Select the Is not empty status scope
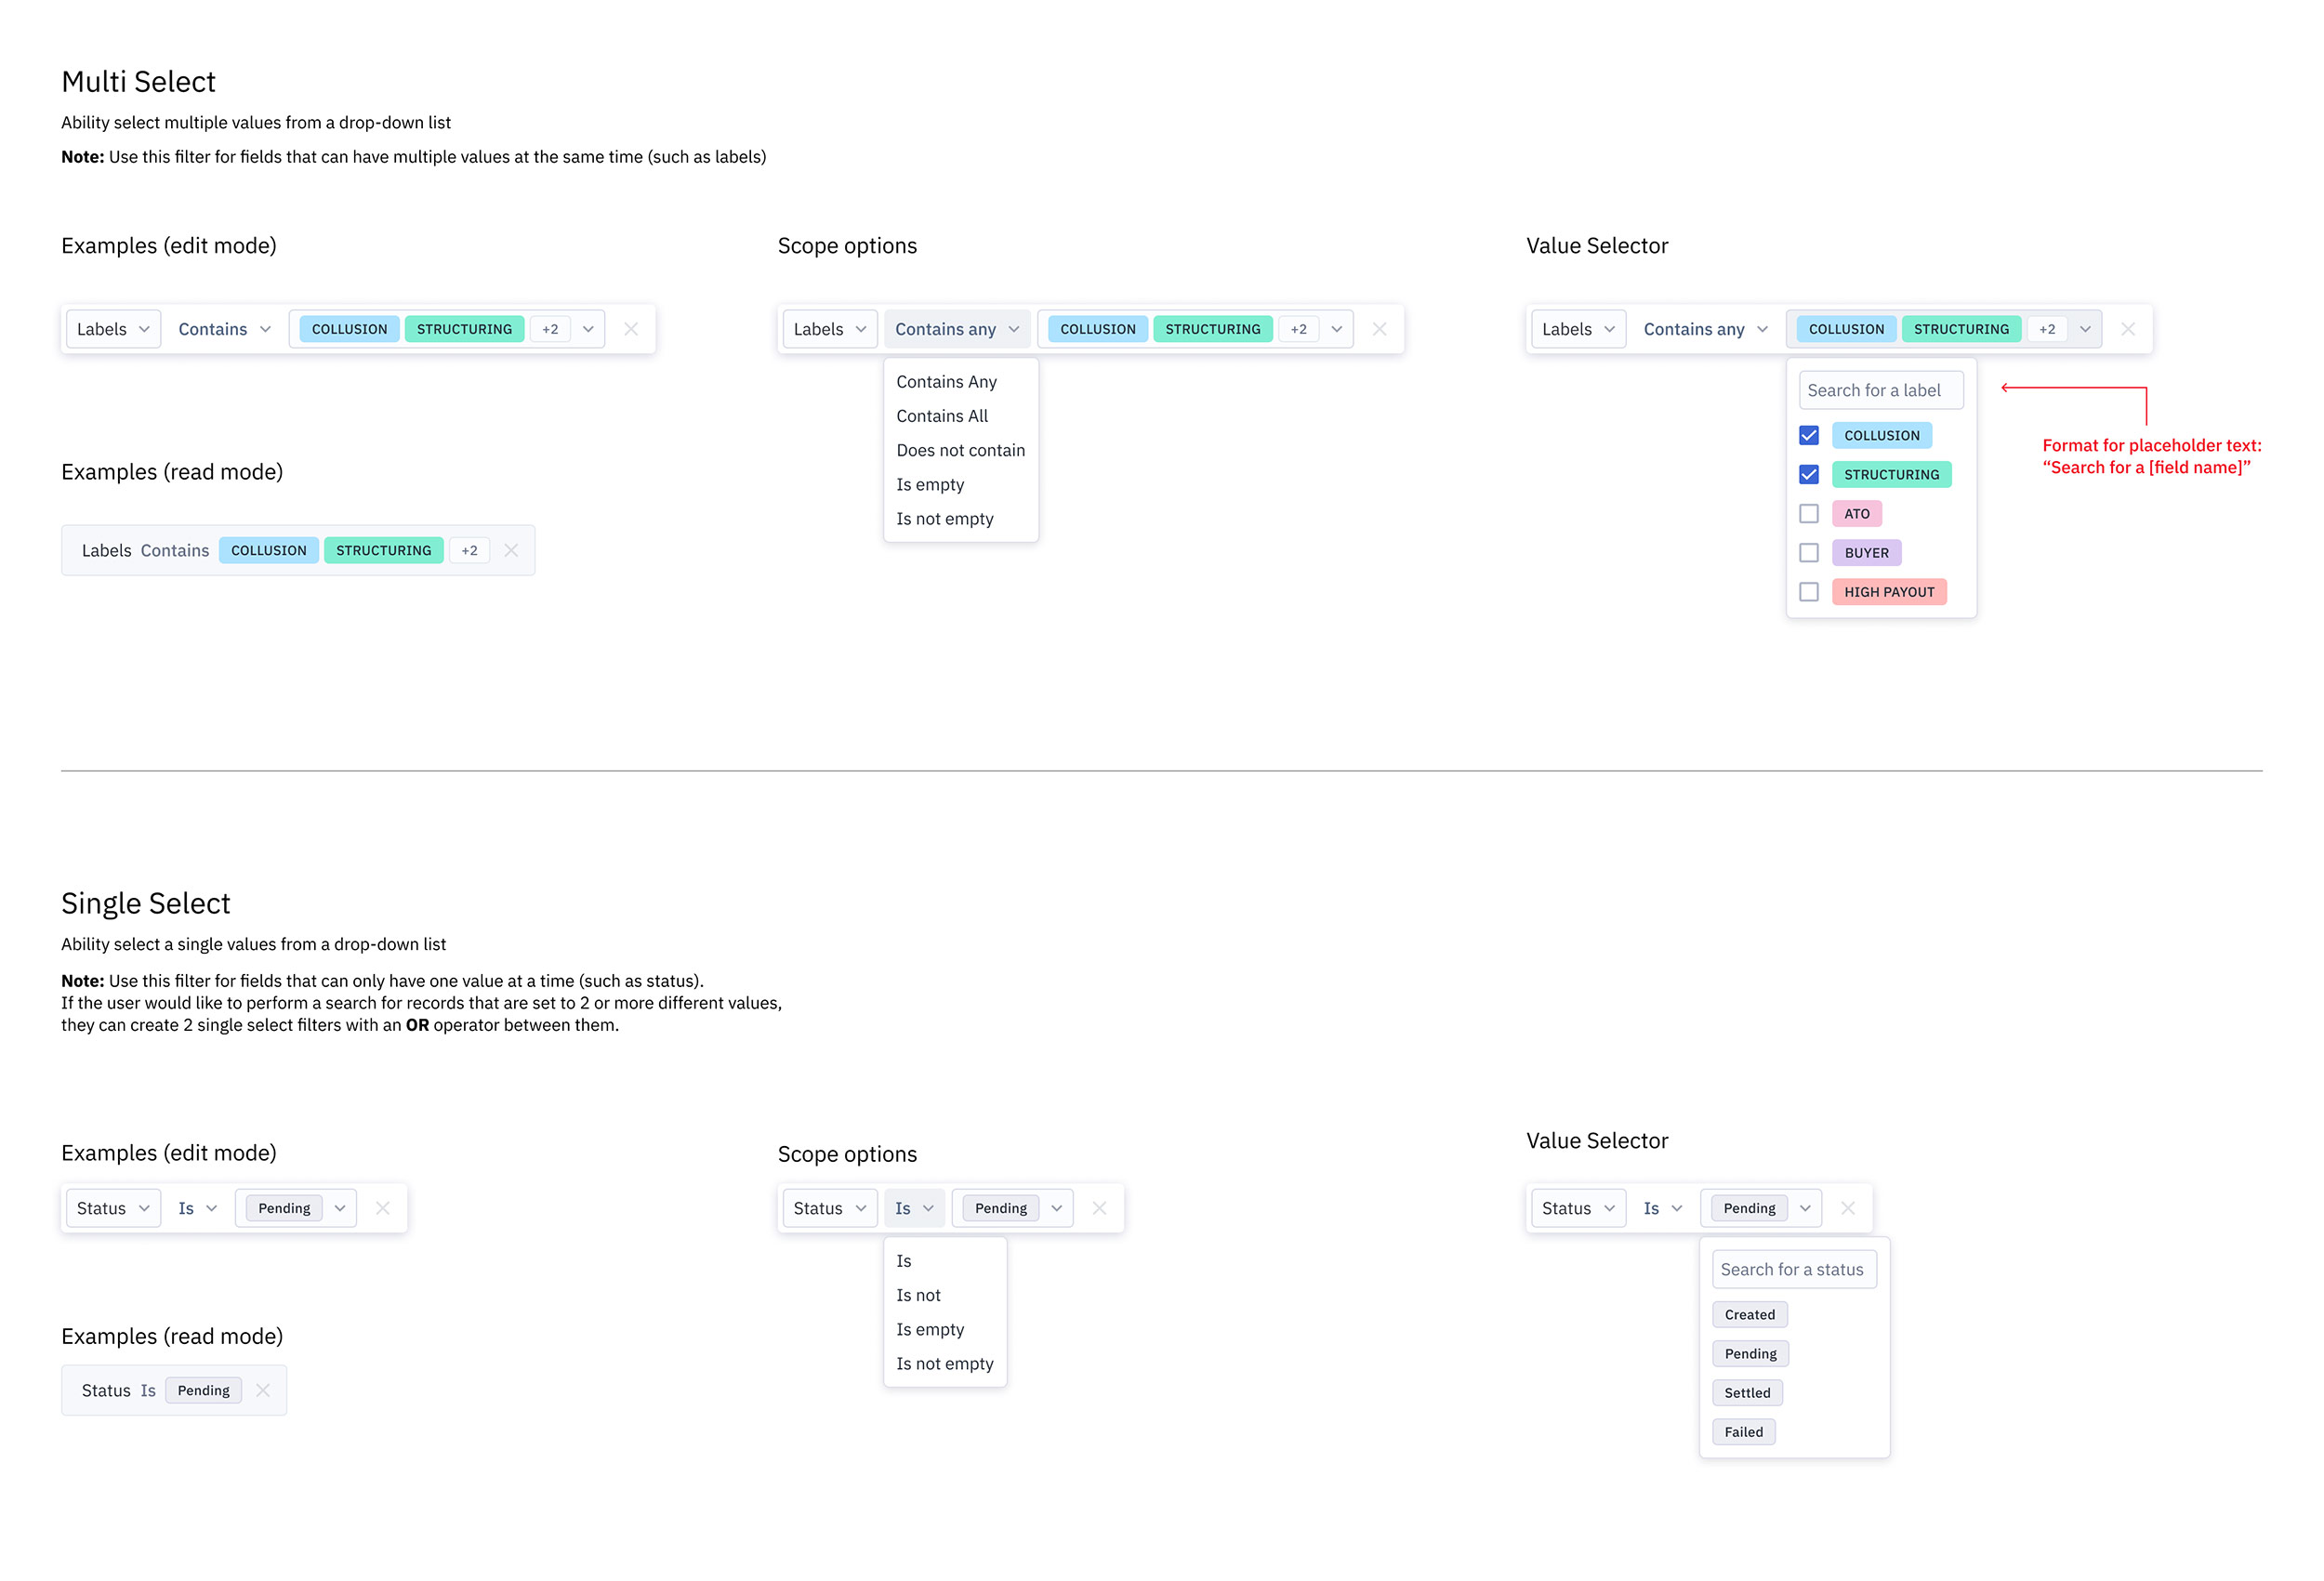Screen dimensions: 2324x1581 tap(944, 1364)
